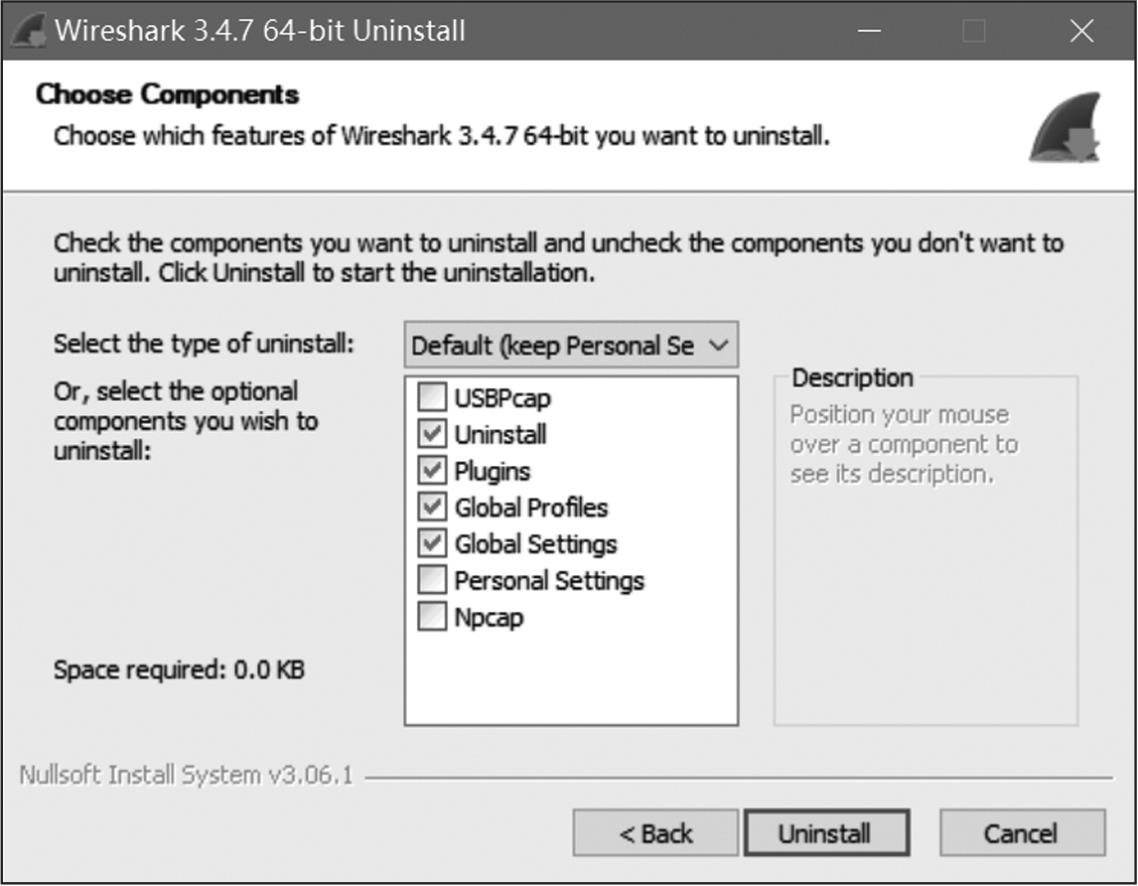Go back with the Back button

tap(655, 833)
